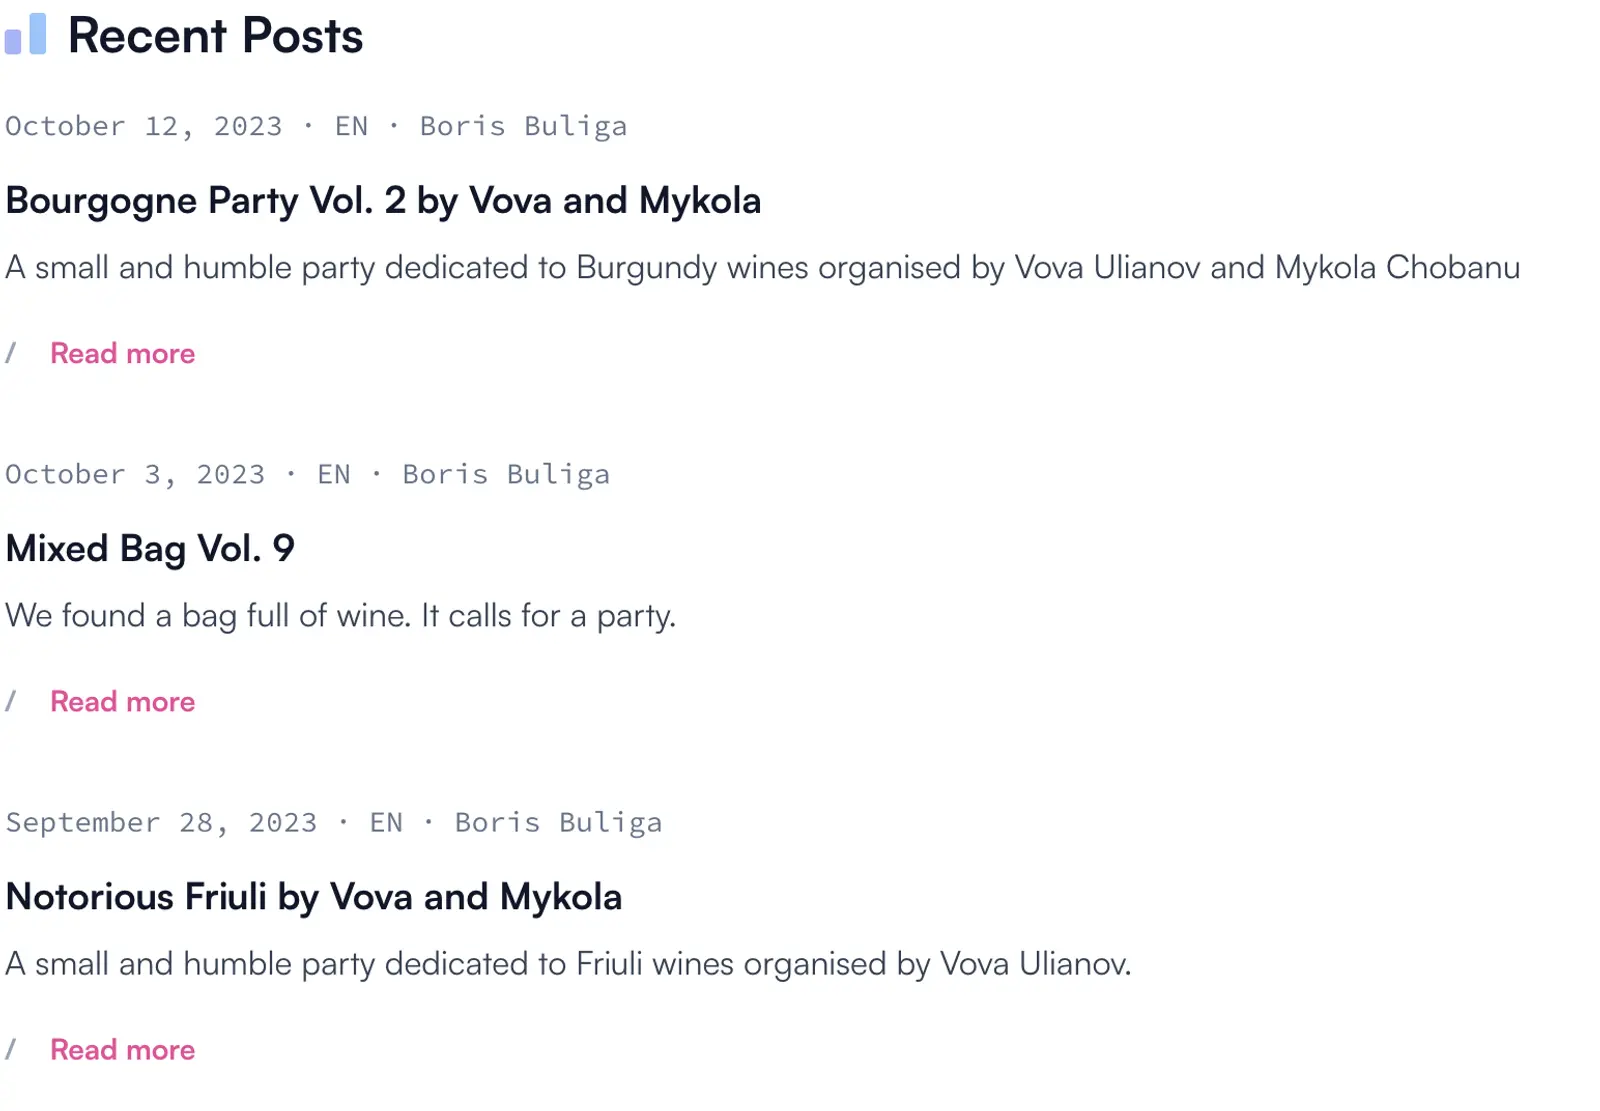Click Read more under Notorious Friuli post

pyautogui.click(x=122, y=1050)
